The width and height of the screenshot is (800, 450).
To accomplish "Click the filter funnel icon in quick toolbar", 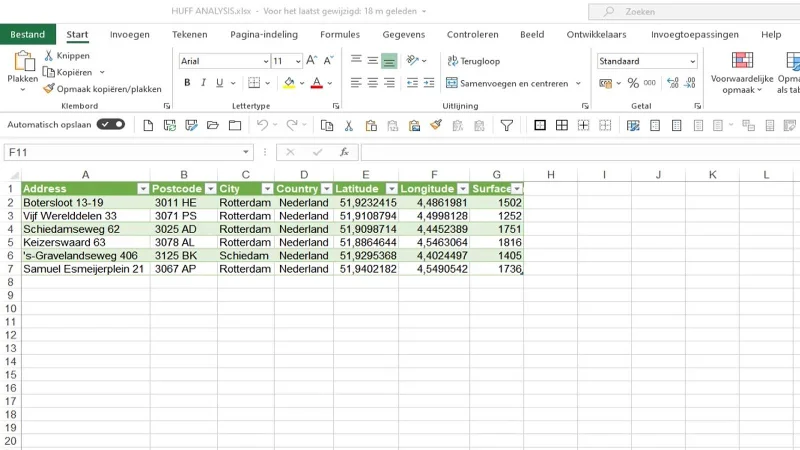I will (x=507, y=125).
